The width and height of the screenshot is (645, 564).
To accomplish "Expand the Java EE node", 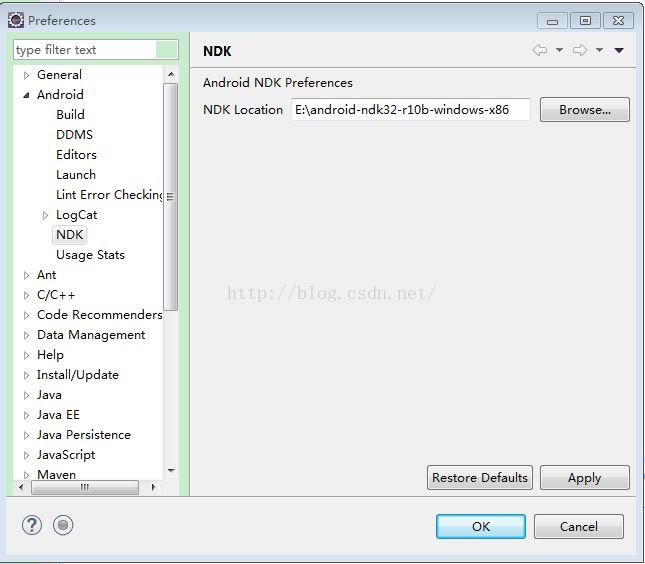I will coord(27,415).
